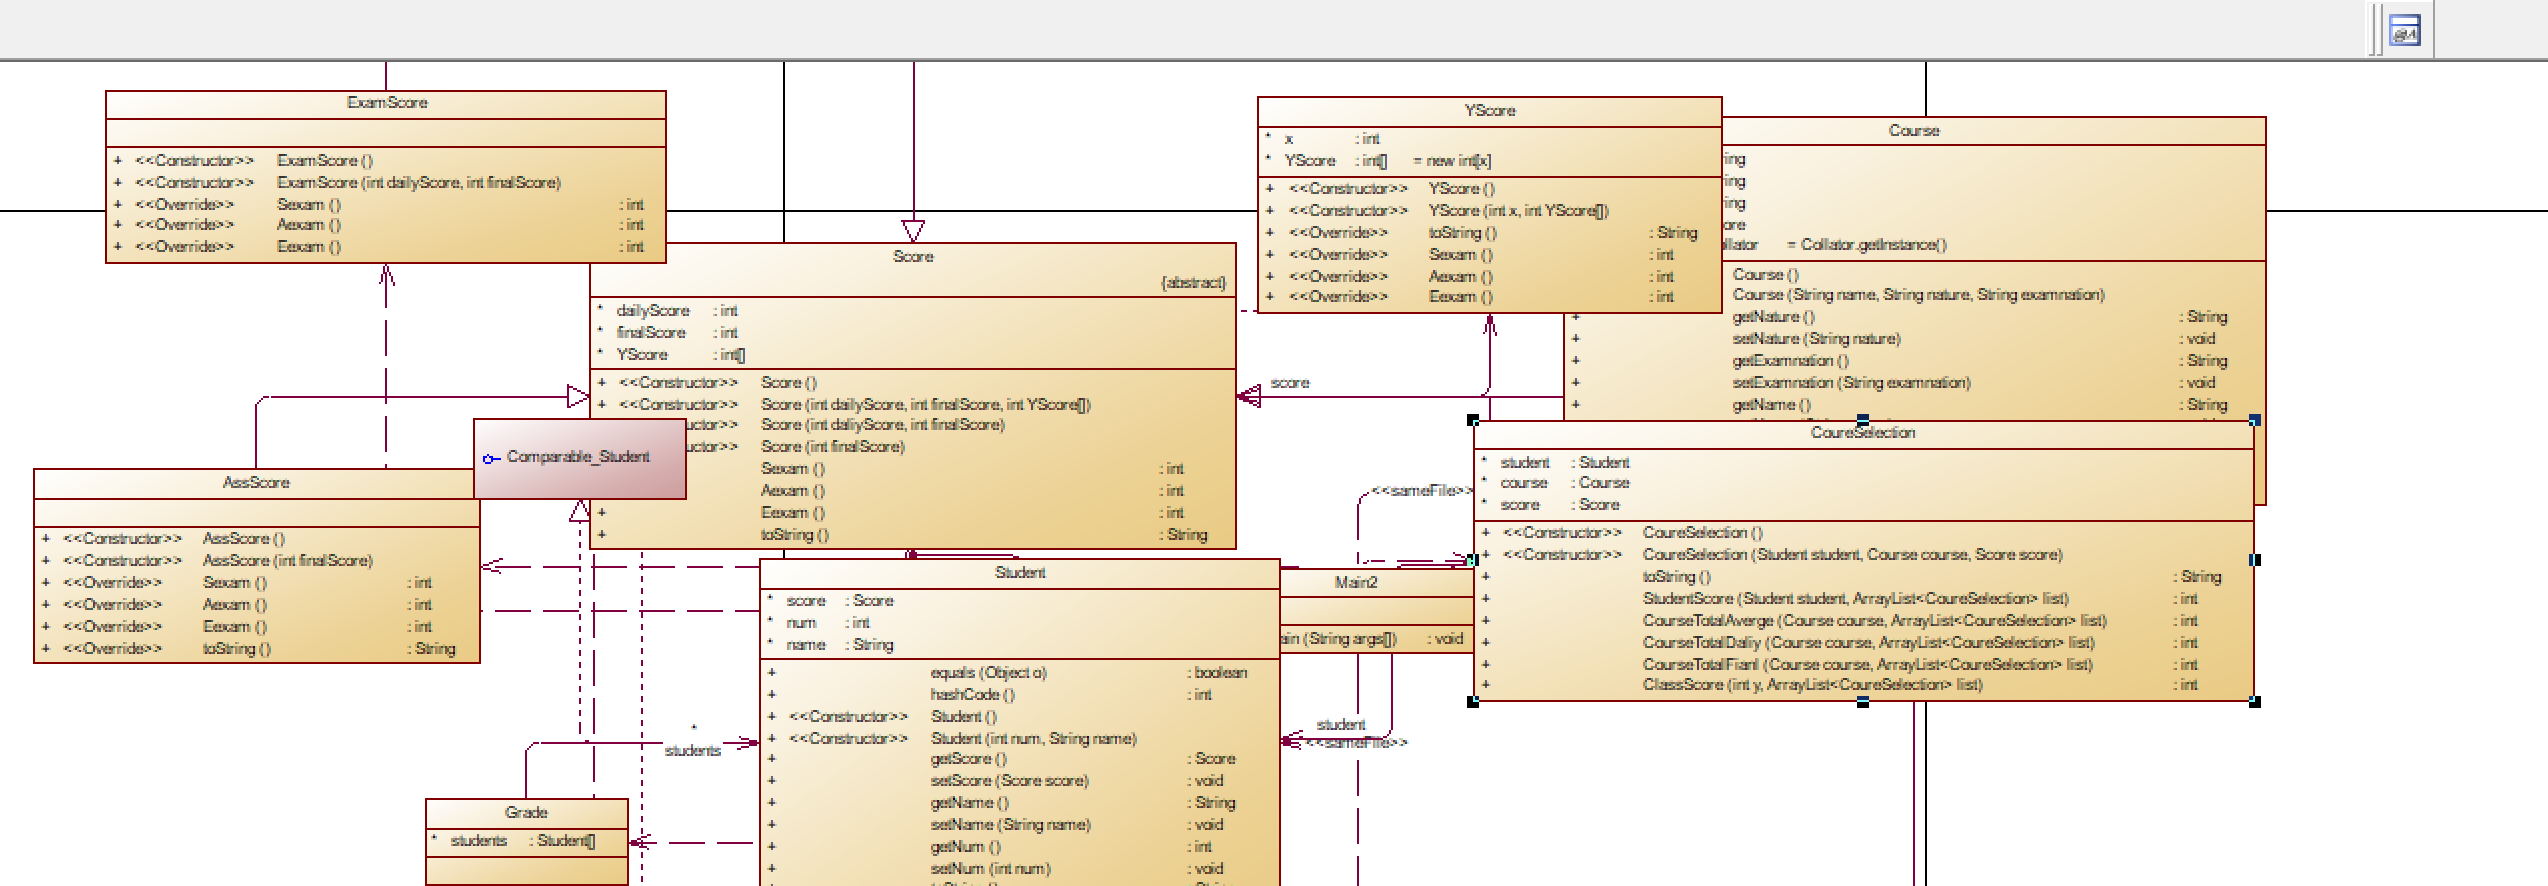Click the 'score' association role label
The height and width of the screenshot is (886, 2548).
[x=1290, y=383]
